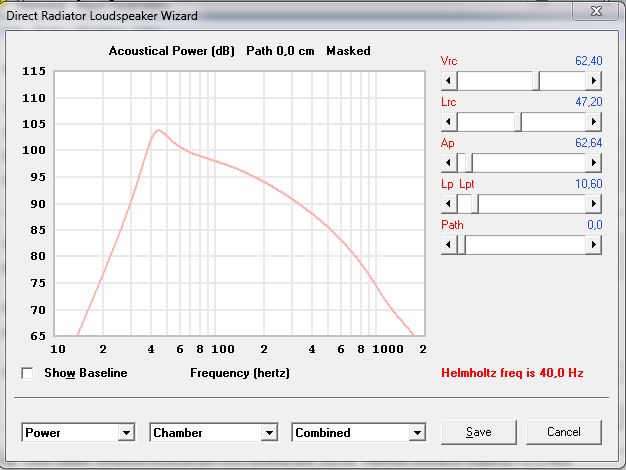Click the Vrc value 62,40
The height and width of the screenshot is (470, 626).
click(588, 61)
